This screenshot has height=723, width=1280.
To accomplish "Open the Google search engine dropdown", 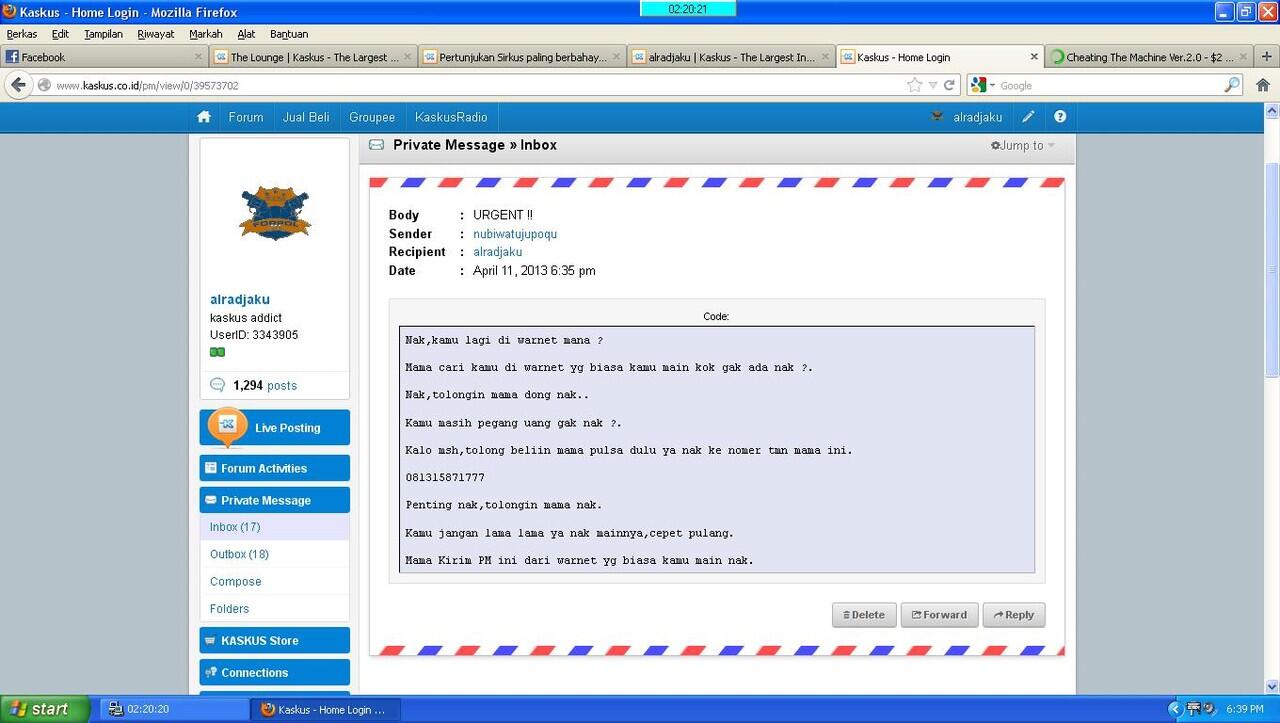I will pos(993,86).
